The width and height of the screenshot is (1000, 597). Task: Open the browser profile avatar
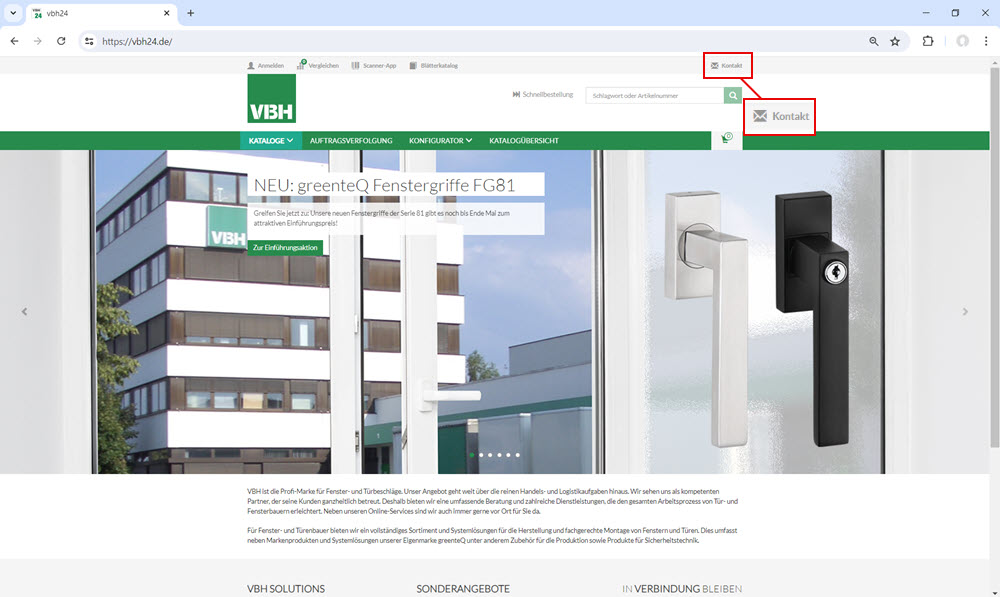click(962, 41)
